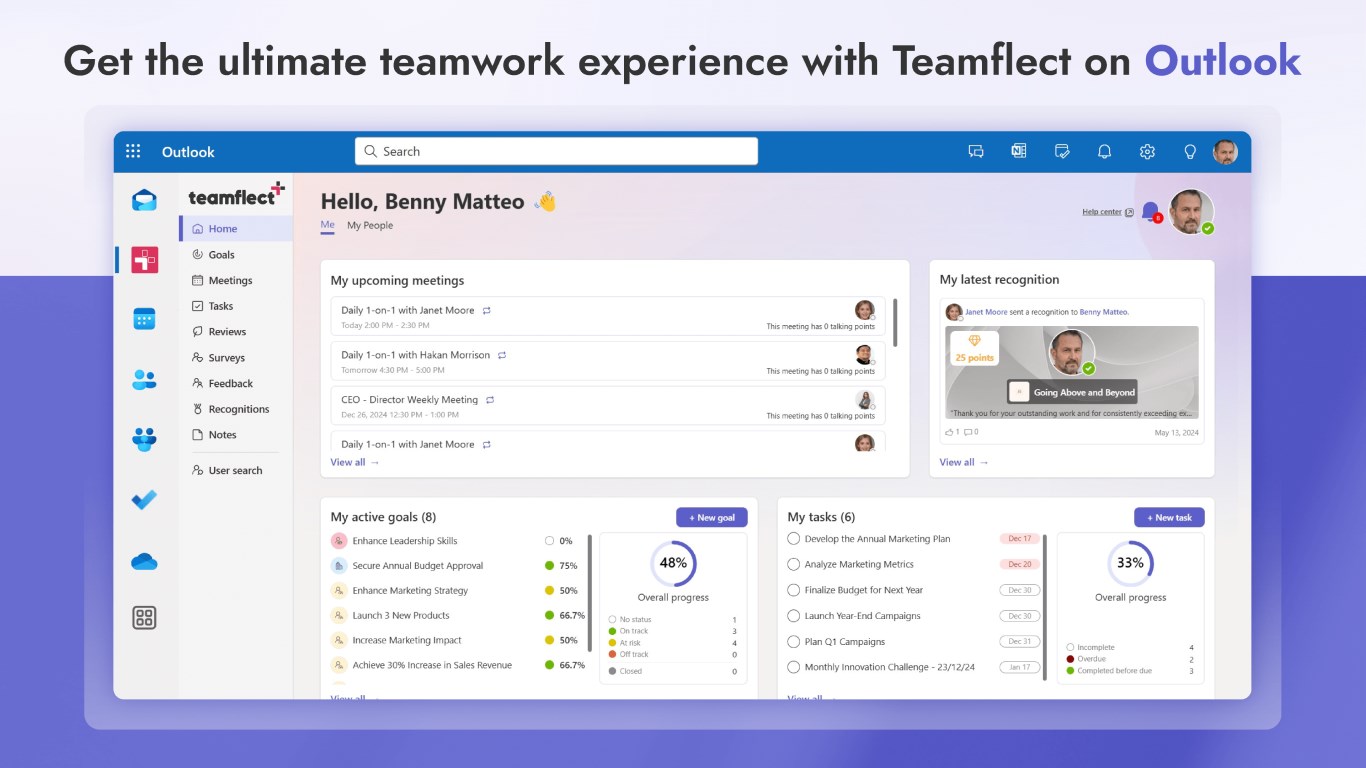1366x768 pixels.
Task: Switch to the Me tab
Action: click(x=327, y=226)
